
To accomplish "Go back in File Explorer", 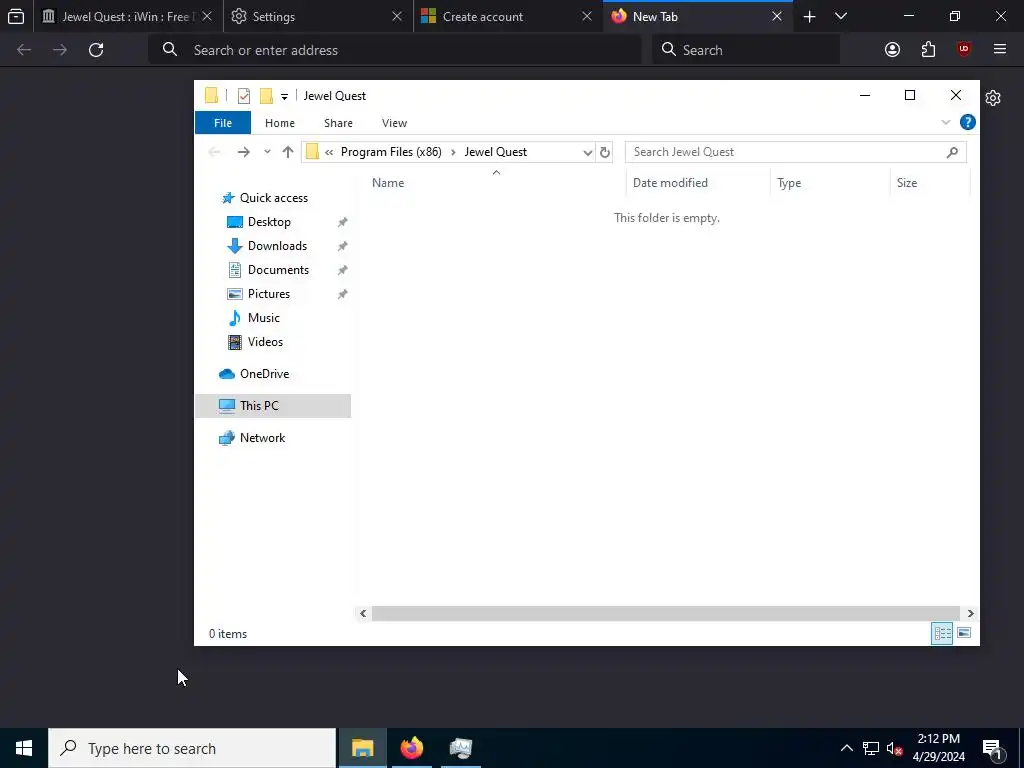I will 214,152.
